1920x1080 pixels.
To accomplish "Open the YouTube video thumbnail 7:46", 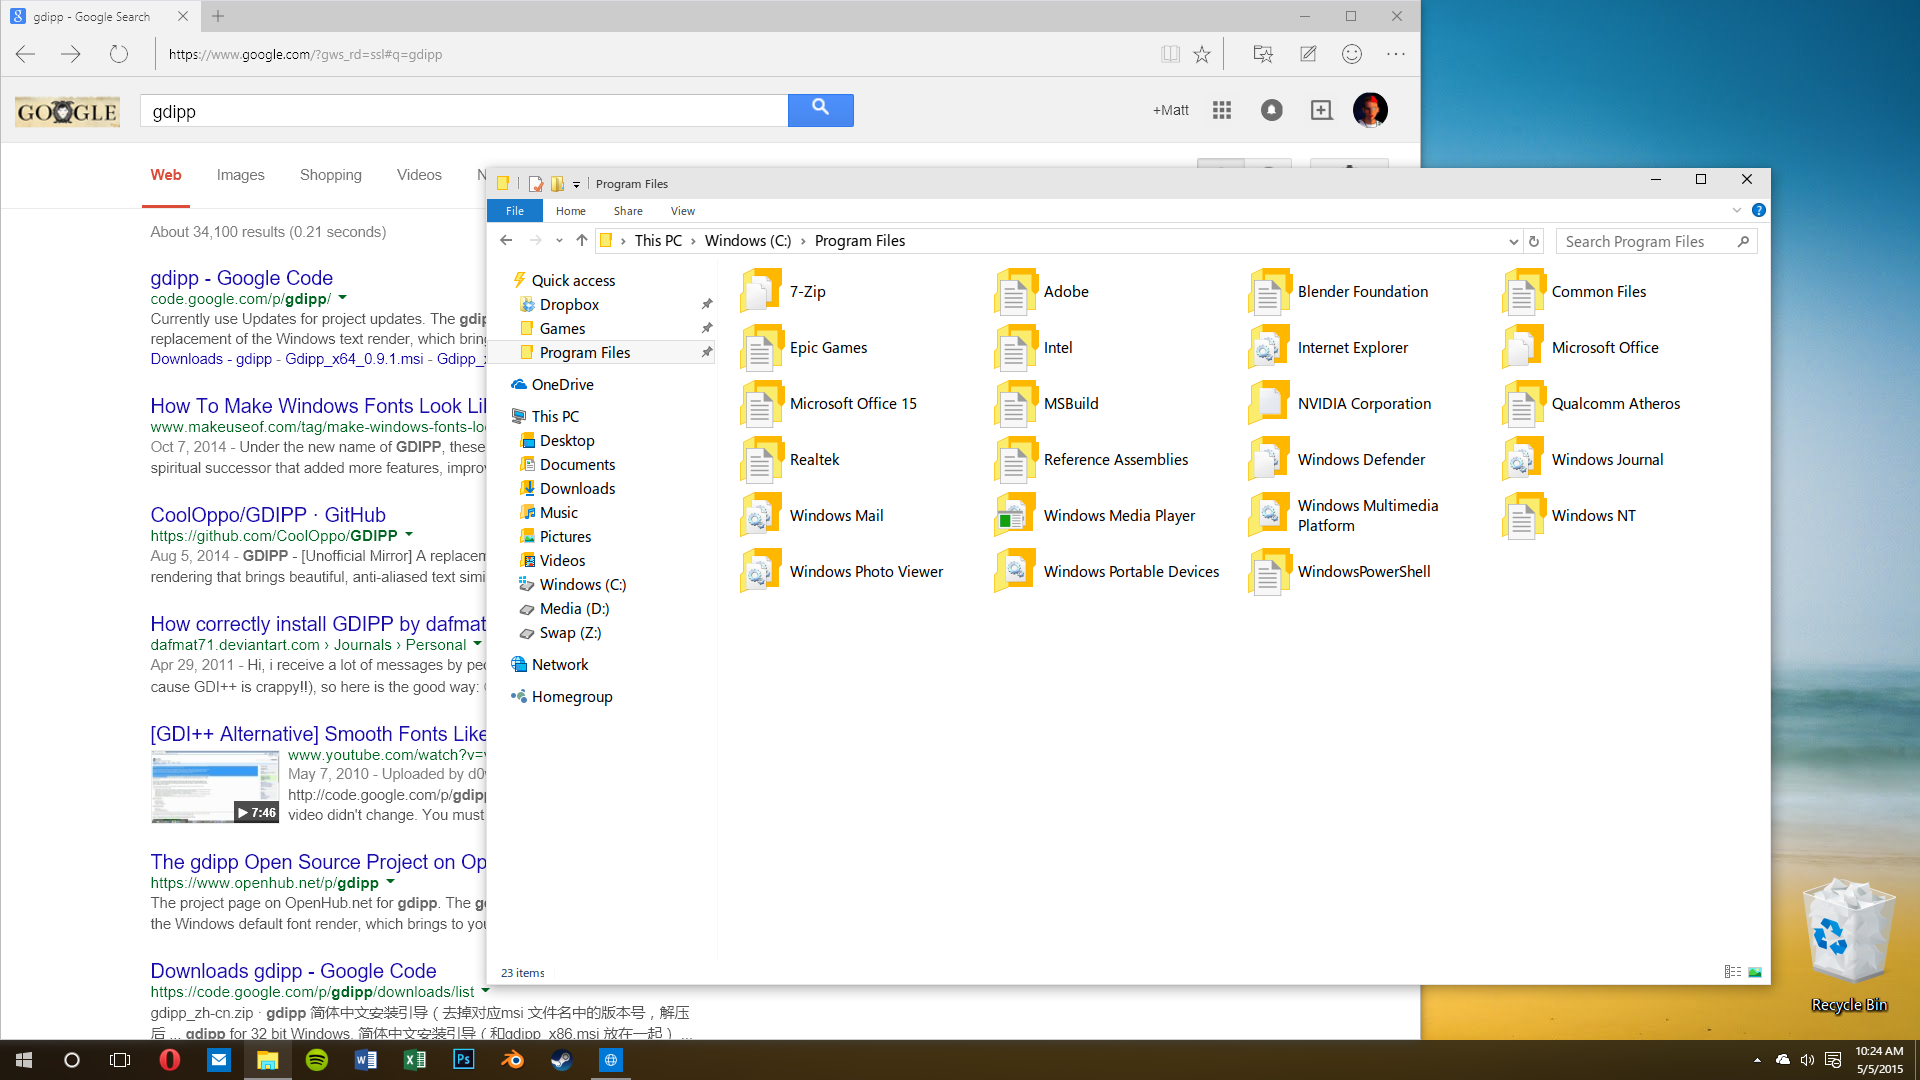I will pyautogui.click(x=215, y=788).
